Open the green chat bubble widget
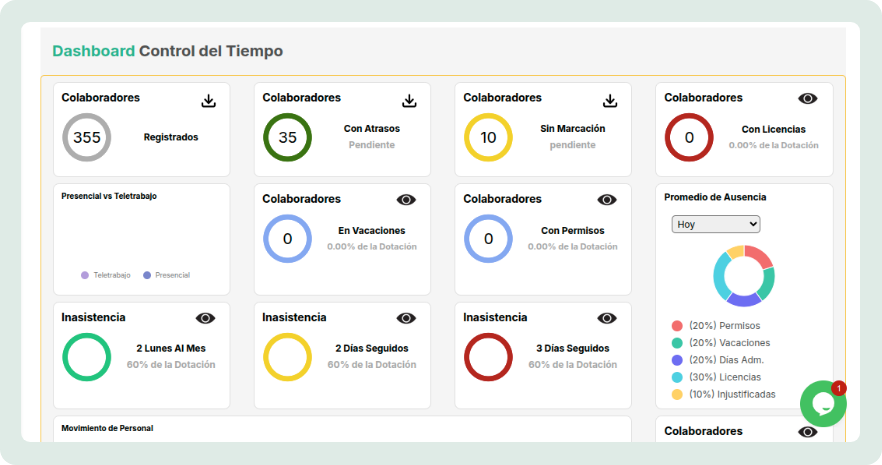Image resolution: width=882 pixels, height=465 pixels. click(x=823, y=403)
